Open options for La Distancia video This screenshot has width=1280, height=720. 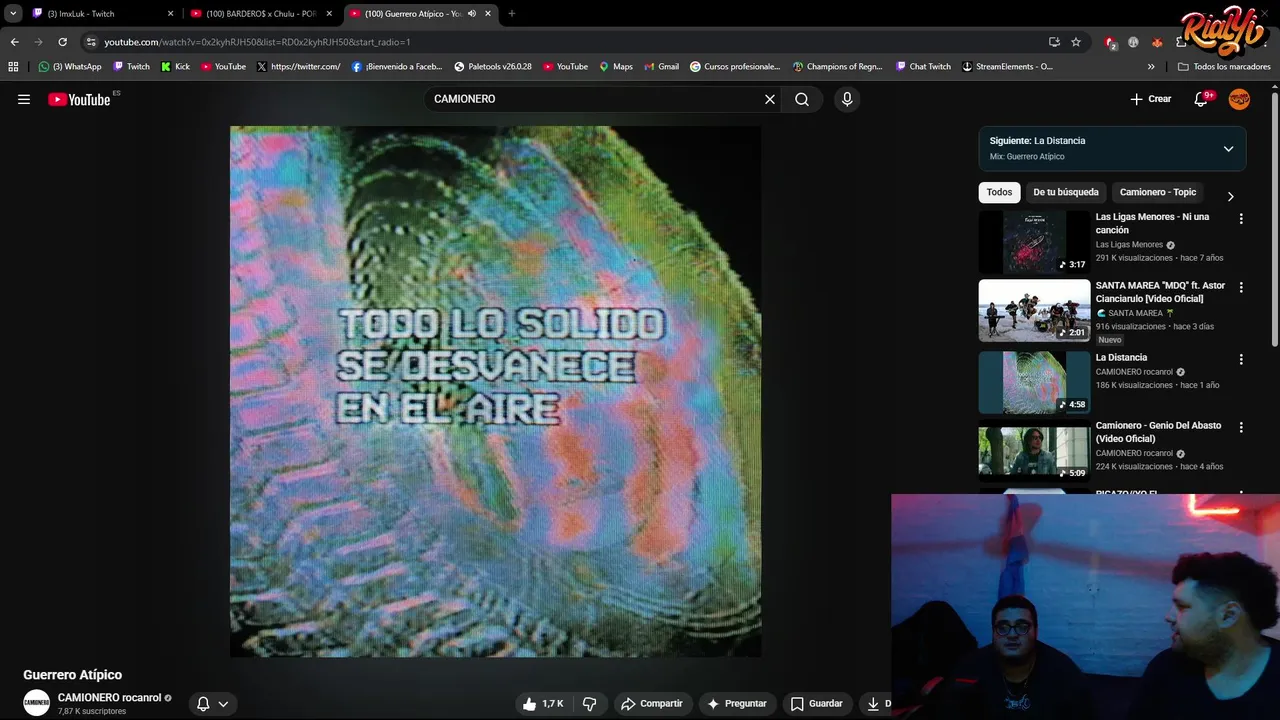click(1241, 359)
